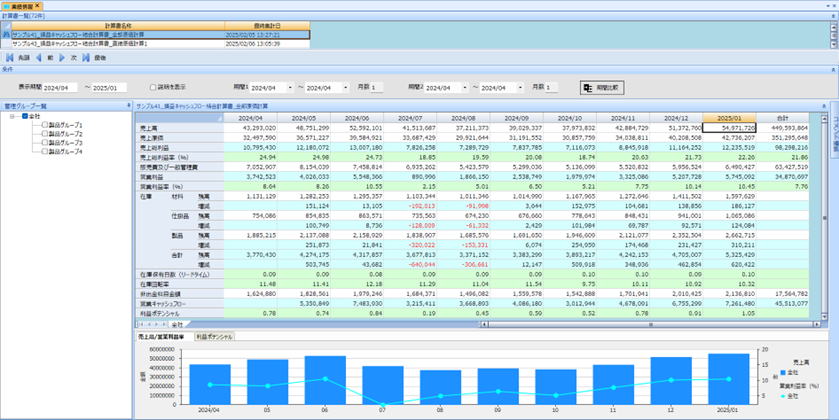Click the last-sheet arrow in the sheet tab navigator
Screen dimensions: 839x420
(164, 324)
